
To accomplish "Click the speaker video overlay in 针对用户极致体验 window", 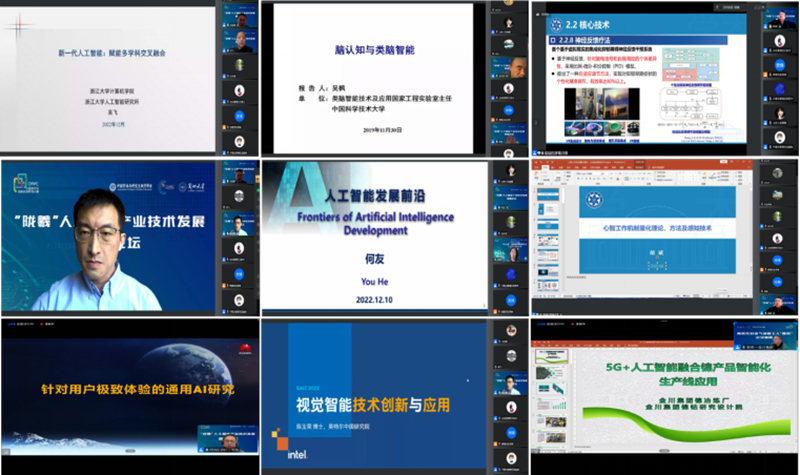I will click(228, 438).
